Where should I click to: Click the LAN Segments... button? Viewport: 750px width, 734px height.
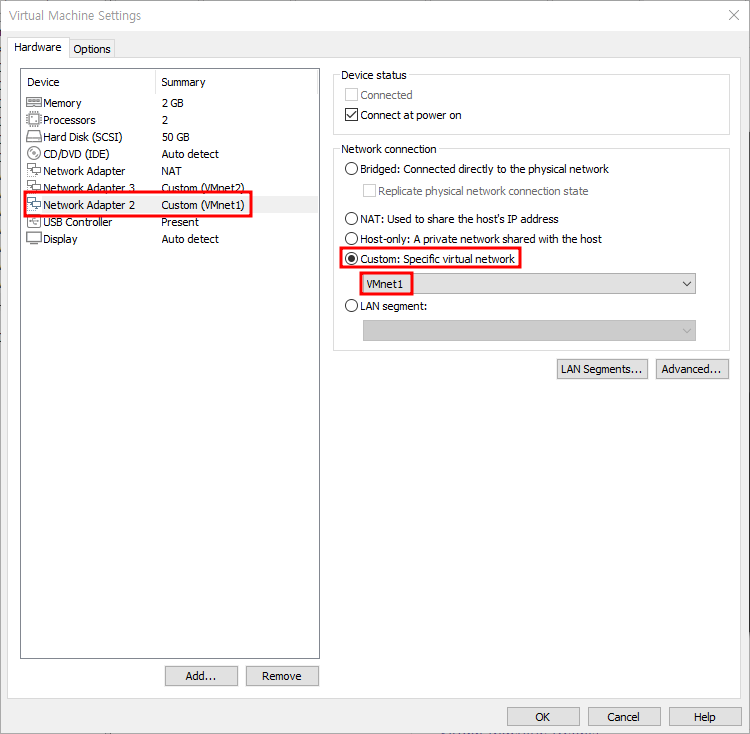click(x=602, y=369)
